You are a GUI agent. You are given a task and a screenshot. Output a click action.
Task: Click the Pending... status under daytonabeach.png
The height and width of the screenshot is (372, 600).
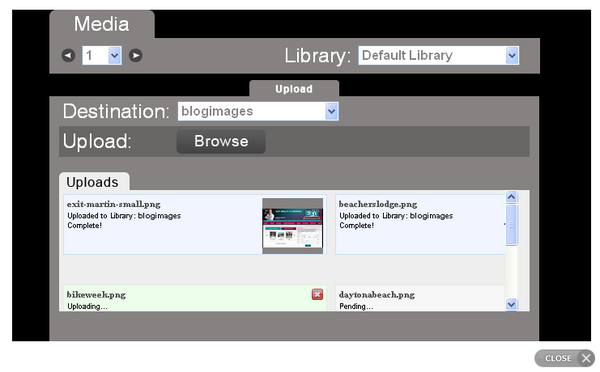(356, 306)
